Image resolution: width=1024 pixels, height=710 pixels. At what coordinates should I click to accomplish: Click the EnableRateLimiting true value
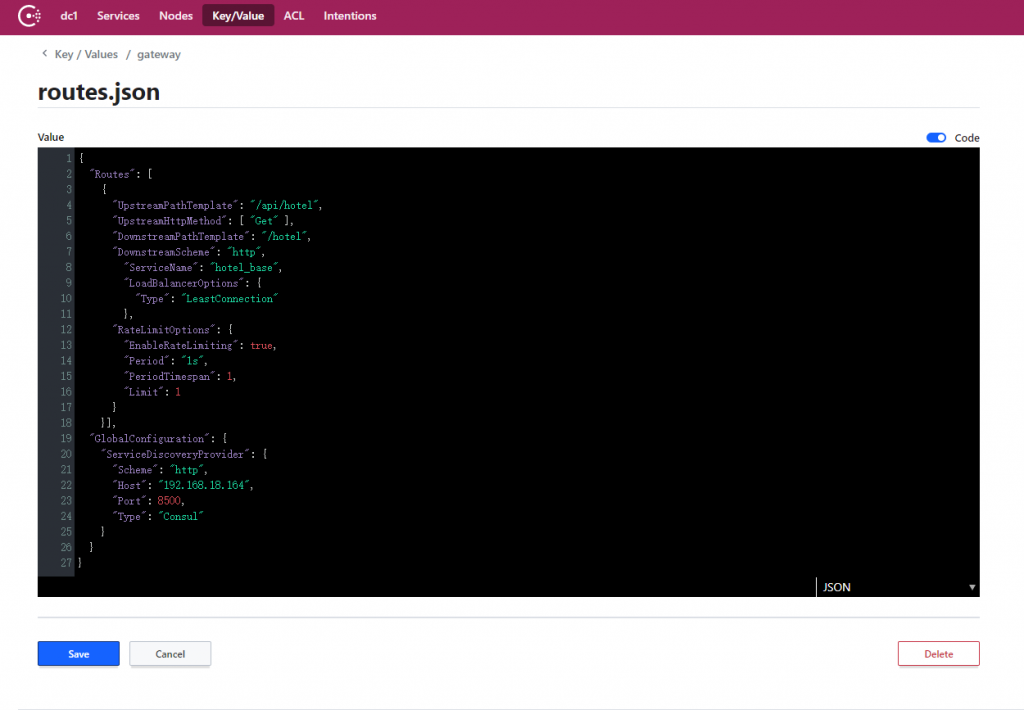coord(262,345)
